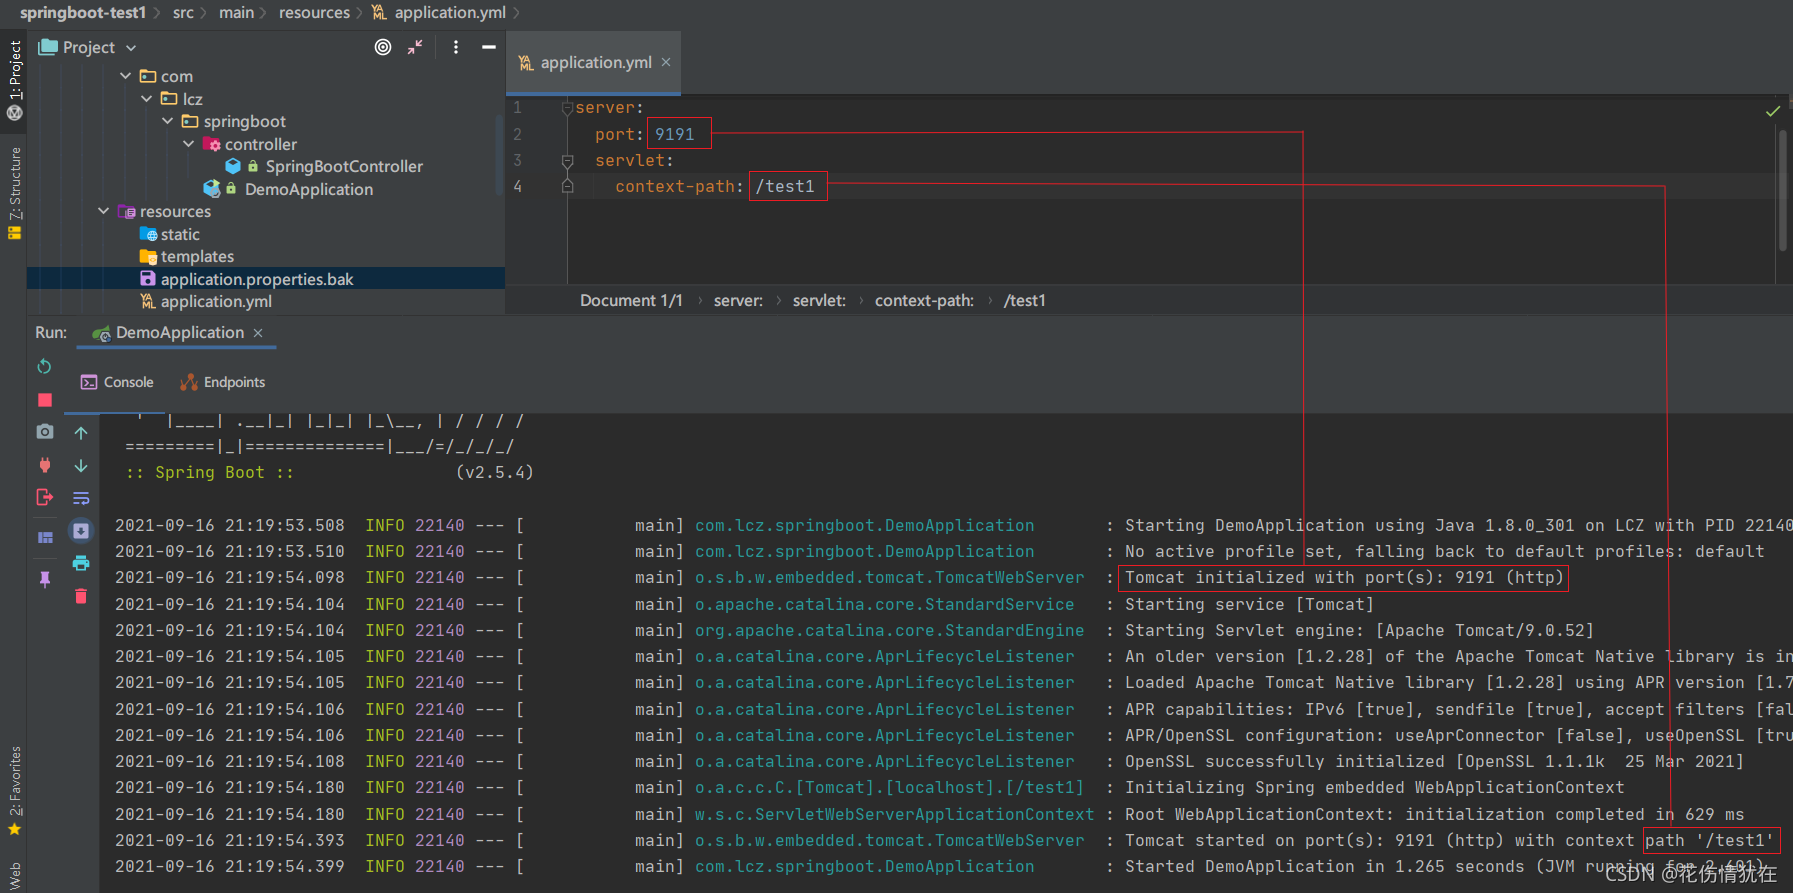Viewport: 1793px width, 893px height.
Task: Click the up arrow stack trace icon
Action: pos(81,433)
